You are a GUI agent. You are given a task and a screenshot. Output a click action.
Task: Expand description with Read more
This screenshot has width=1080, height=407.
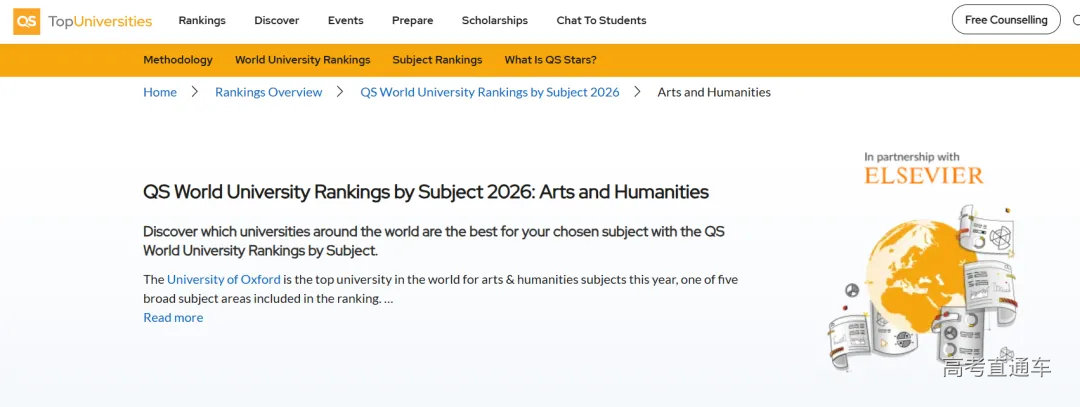173,318
